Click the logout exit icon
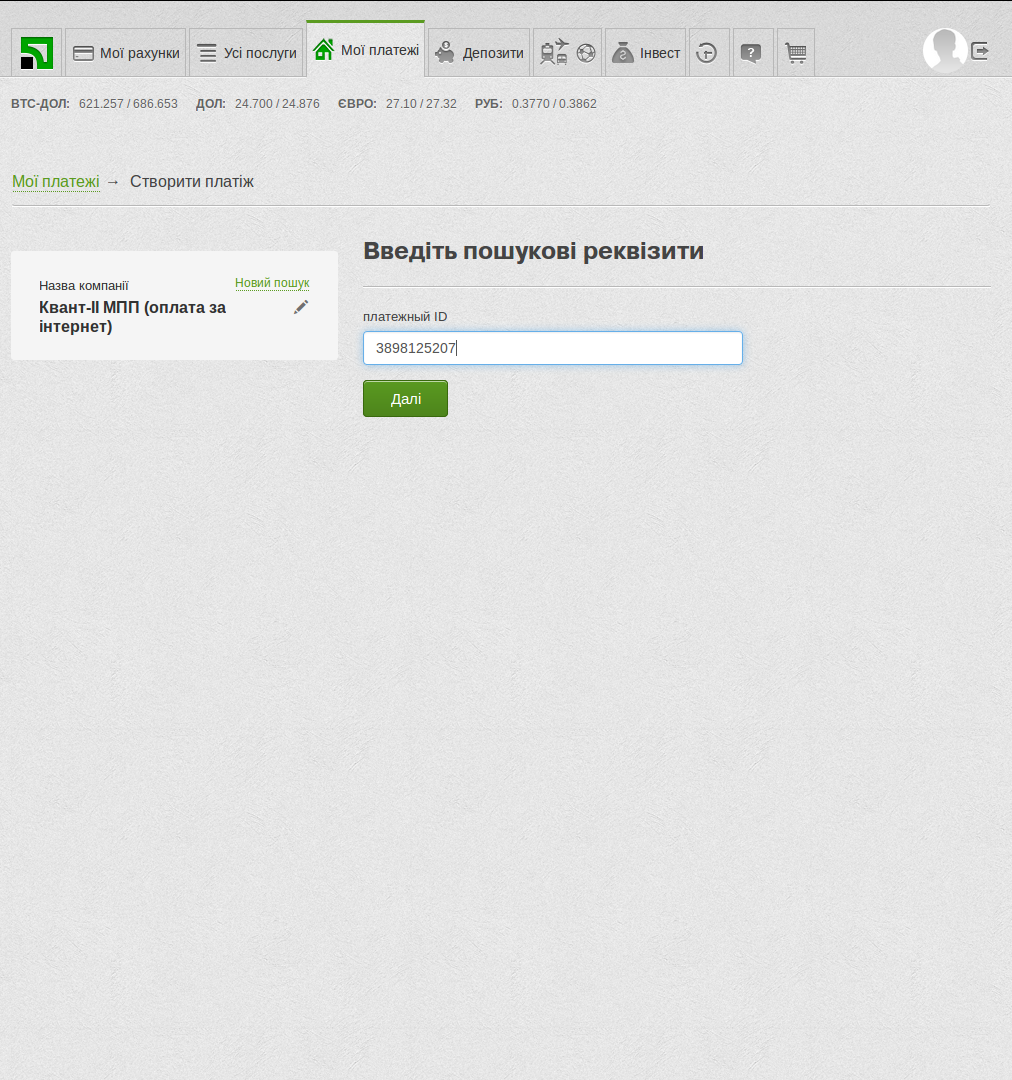1012x1080 pixels. tap(980, 51)
